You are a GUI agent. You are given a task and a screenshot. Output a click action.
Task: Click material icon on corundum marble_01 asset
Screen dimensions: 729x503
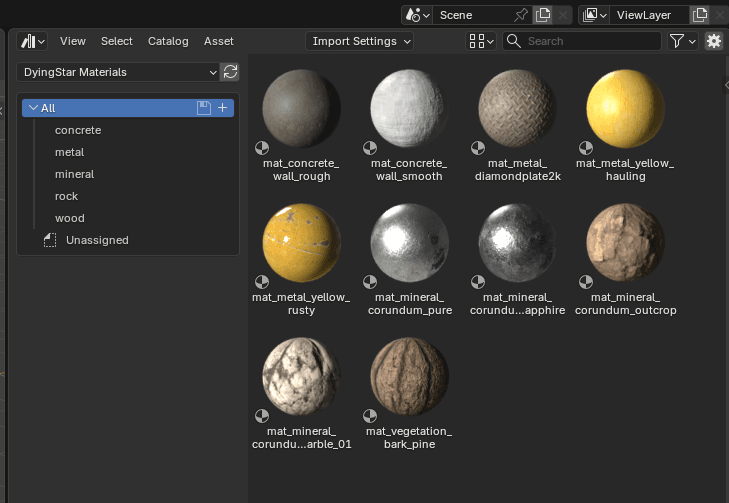tap(262, 416)
